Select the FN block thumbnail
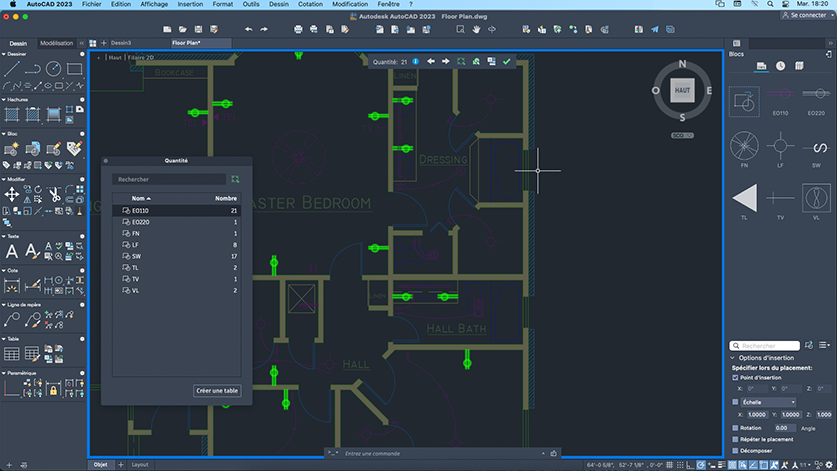837x471 pixels. pyautogui.click(x=744, y=146)
